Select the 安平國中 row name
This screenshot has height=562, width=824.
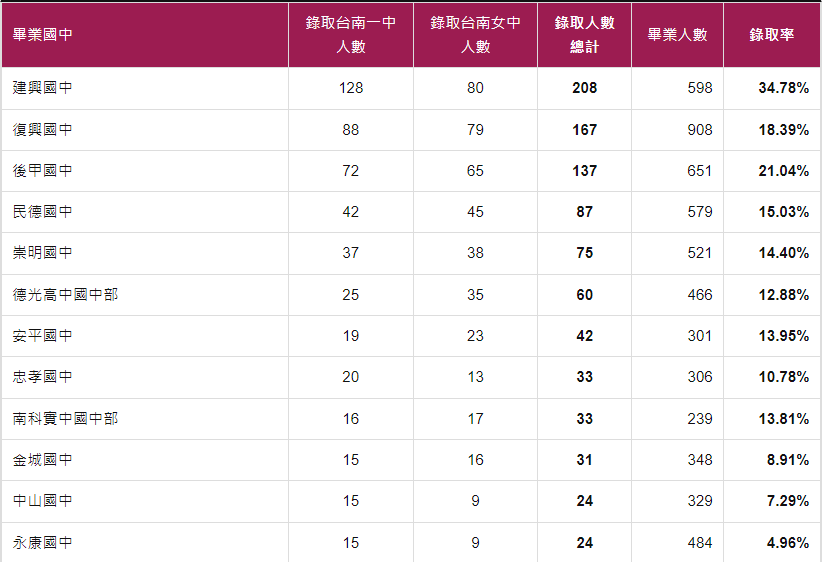[x=43, y=336]
